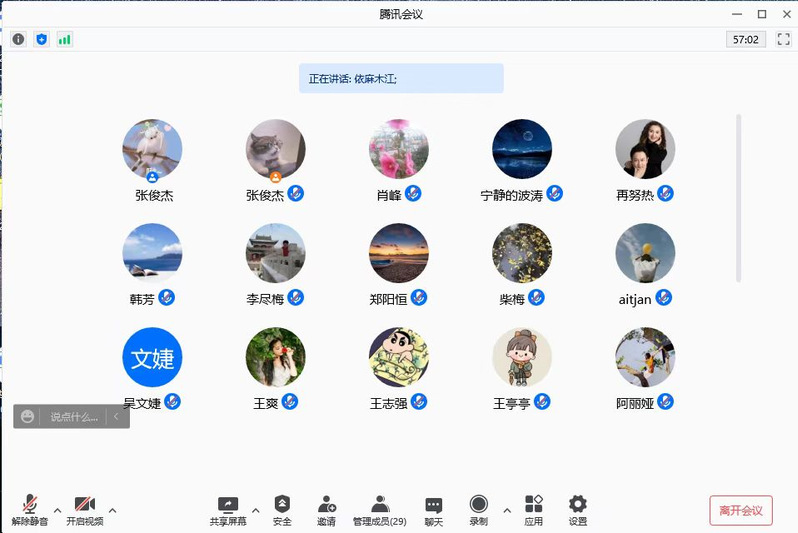Click the emoji smiley in chat bar

point(27,417)
